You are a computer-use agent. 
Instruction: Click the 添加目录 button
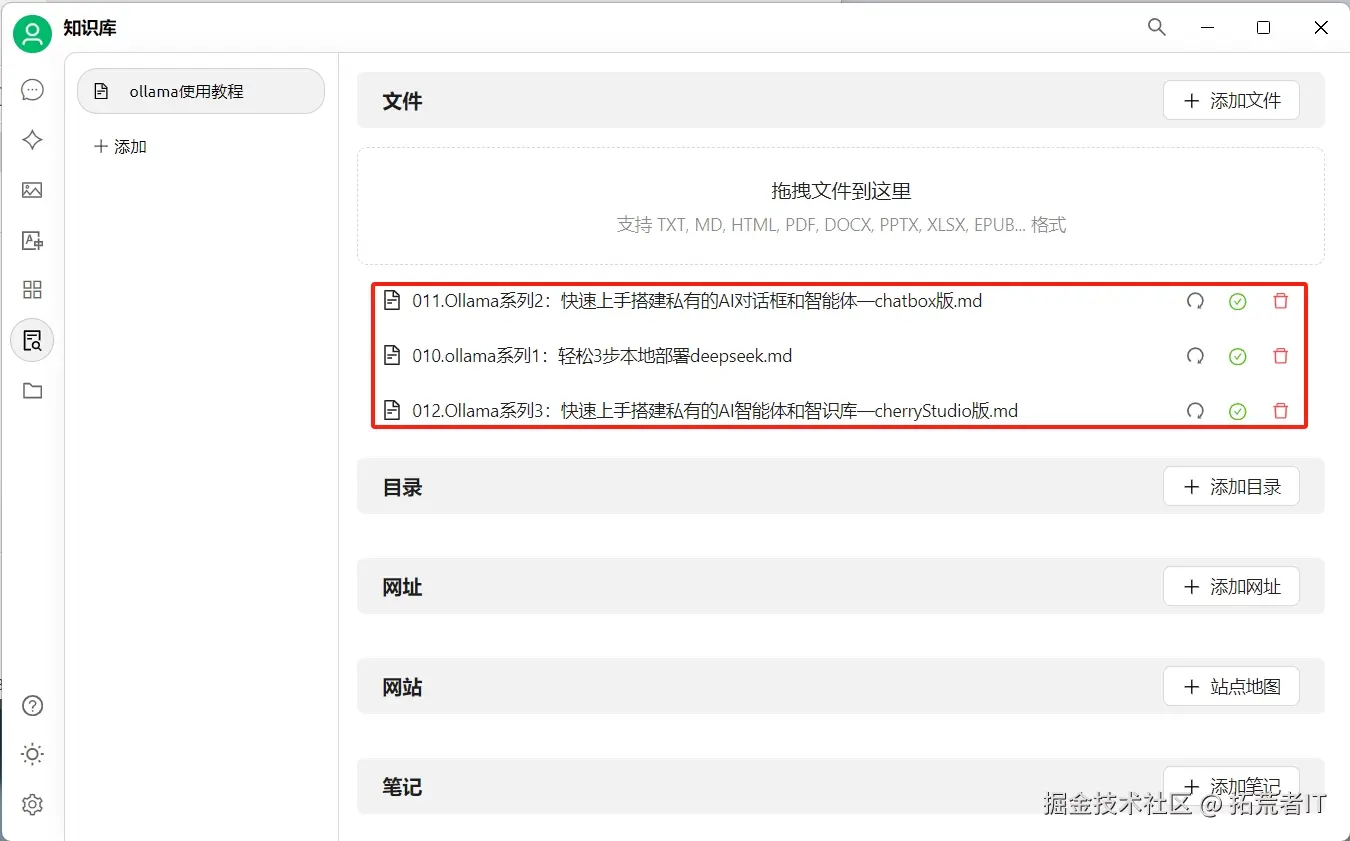pyautogui.click(x=1232, y=487)
